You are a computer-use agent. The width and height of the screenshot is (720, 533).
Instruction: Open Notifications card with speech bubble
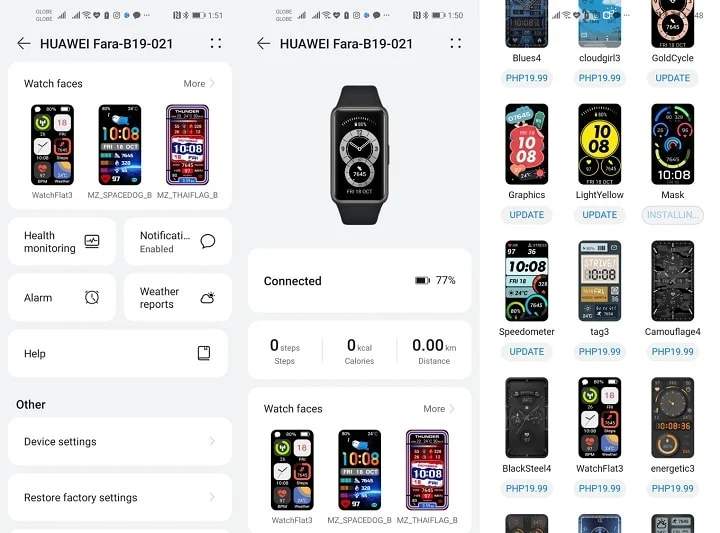(x=178, y=241)
